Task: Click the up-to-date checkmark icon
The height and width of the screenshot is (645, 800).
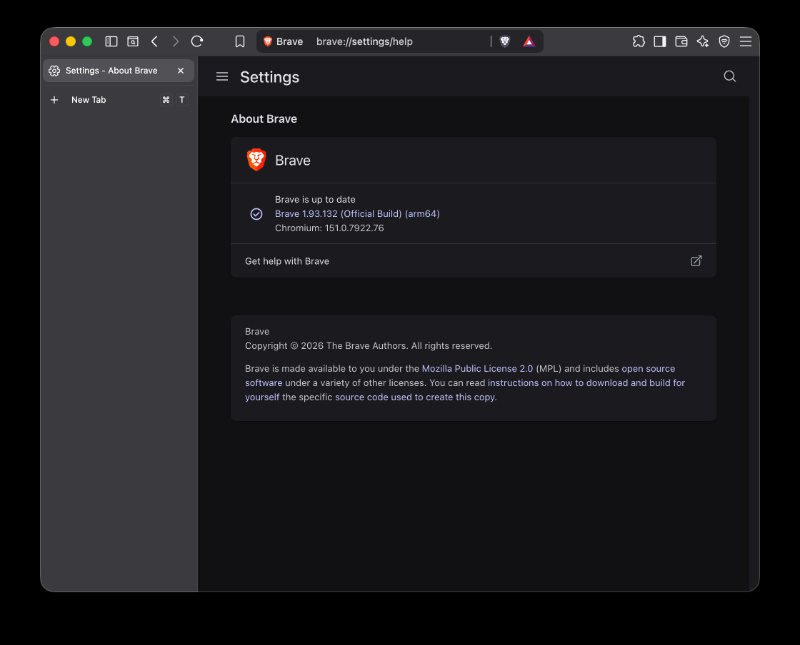Action: coord(256,214)
